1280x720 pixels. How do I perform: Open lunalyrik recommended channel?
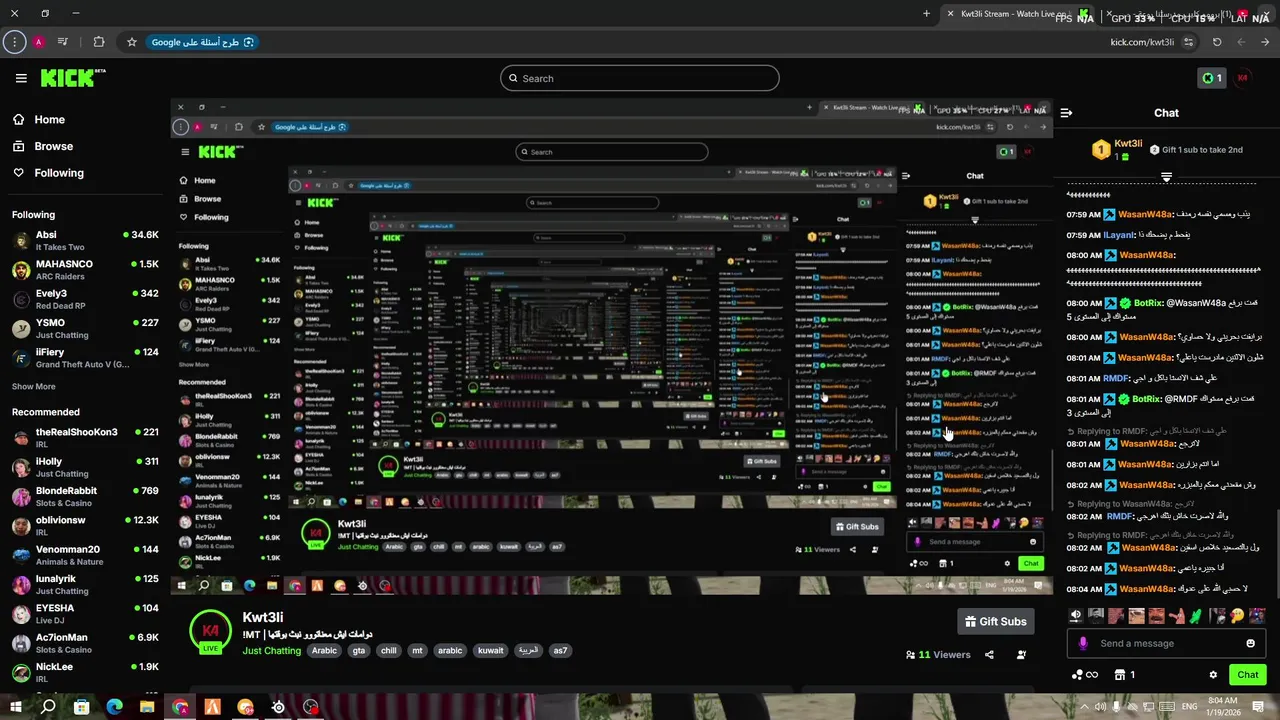pos(85,584)
